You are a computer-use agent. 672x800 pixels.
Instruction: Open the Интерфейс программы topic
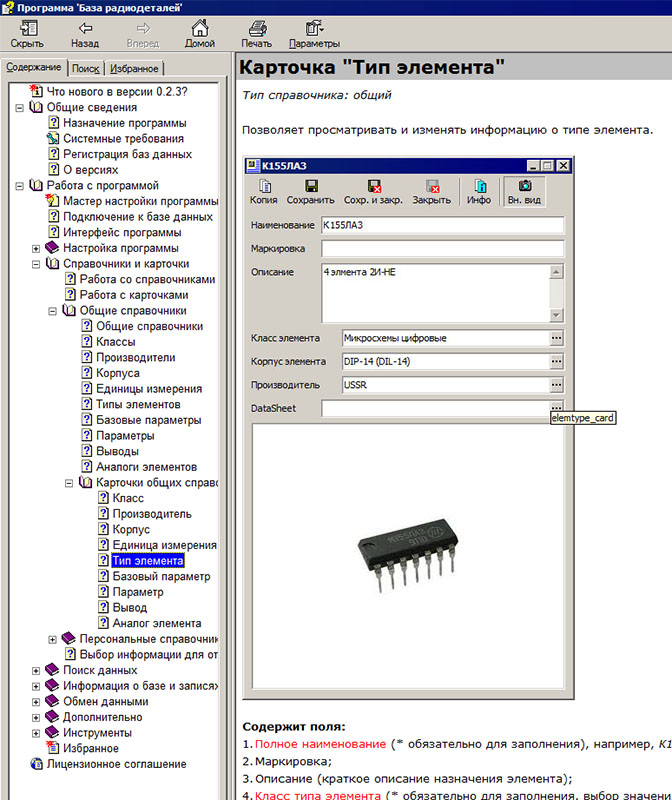tap(122, 233)
